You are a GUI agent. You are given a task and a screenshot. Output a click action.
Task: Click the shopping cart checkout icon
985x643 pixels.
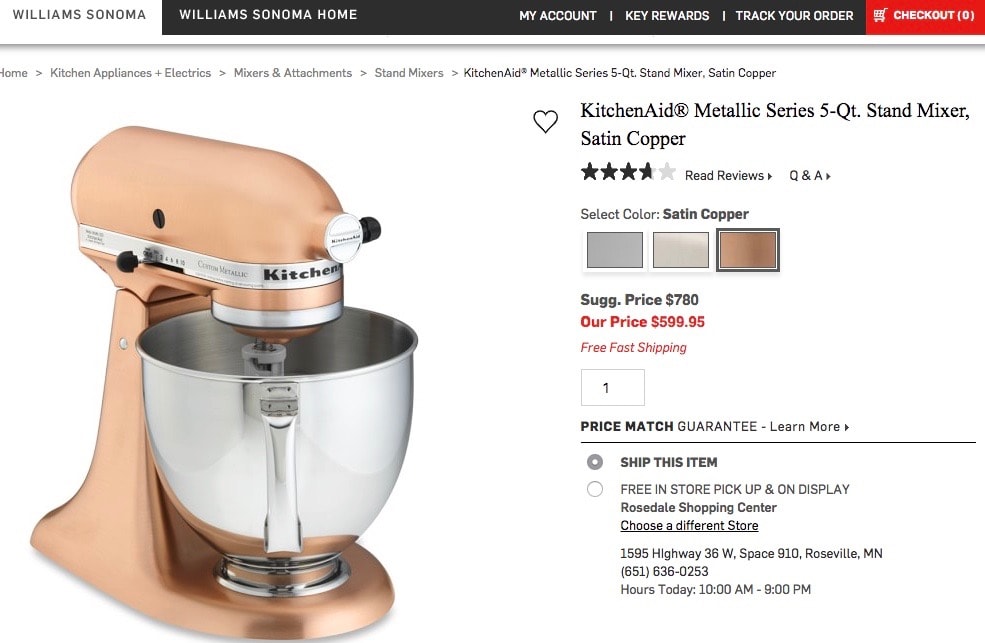pos(880,15)
